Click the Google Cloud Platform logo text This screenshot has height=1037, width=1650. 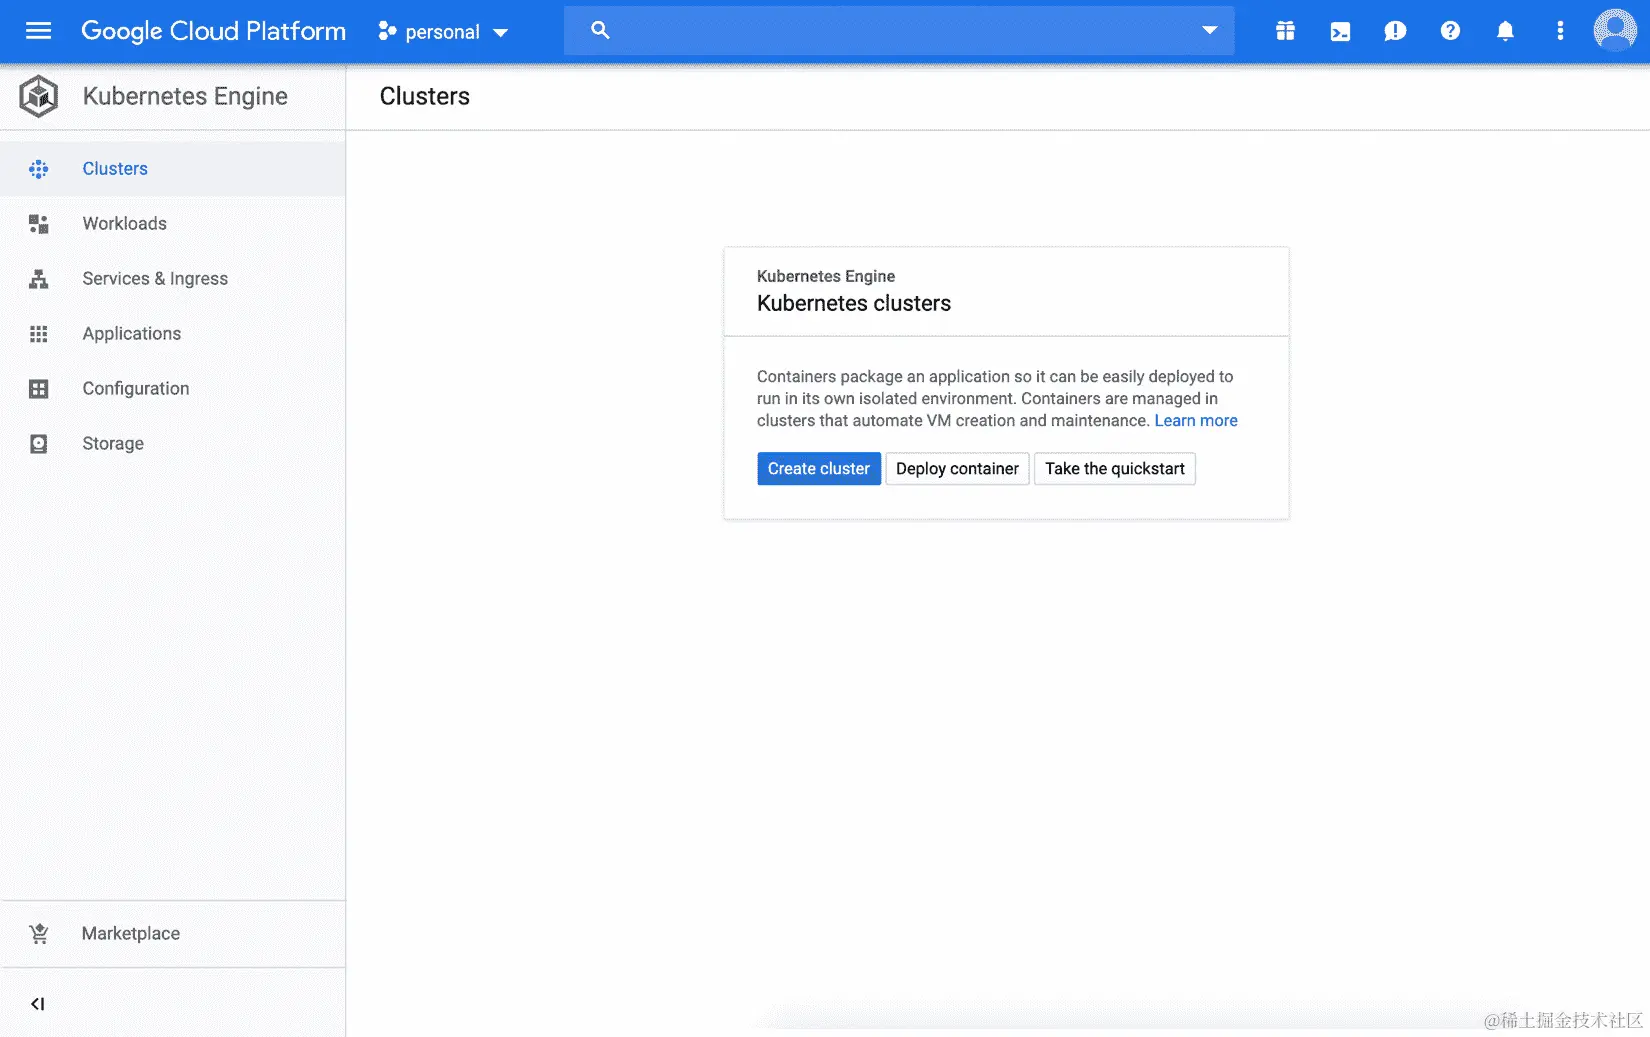coord(213,31)
